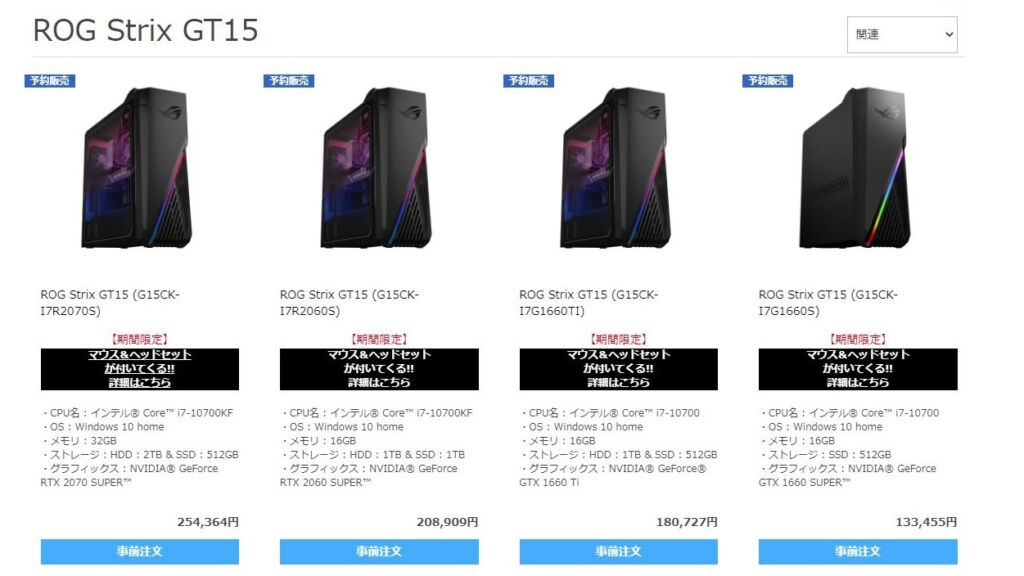Click the G15CK-I7G1660S desktop product image
The image size is (1024, 576).
(x=856, y=168)
